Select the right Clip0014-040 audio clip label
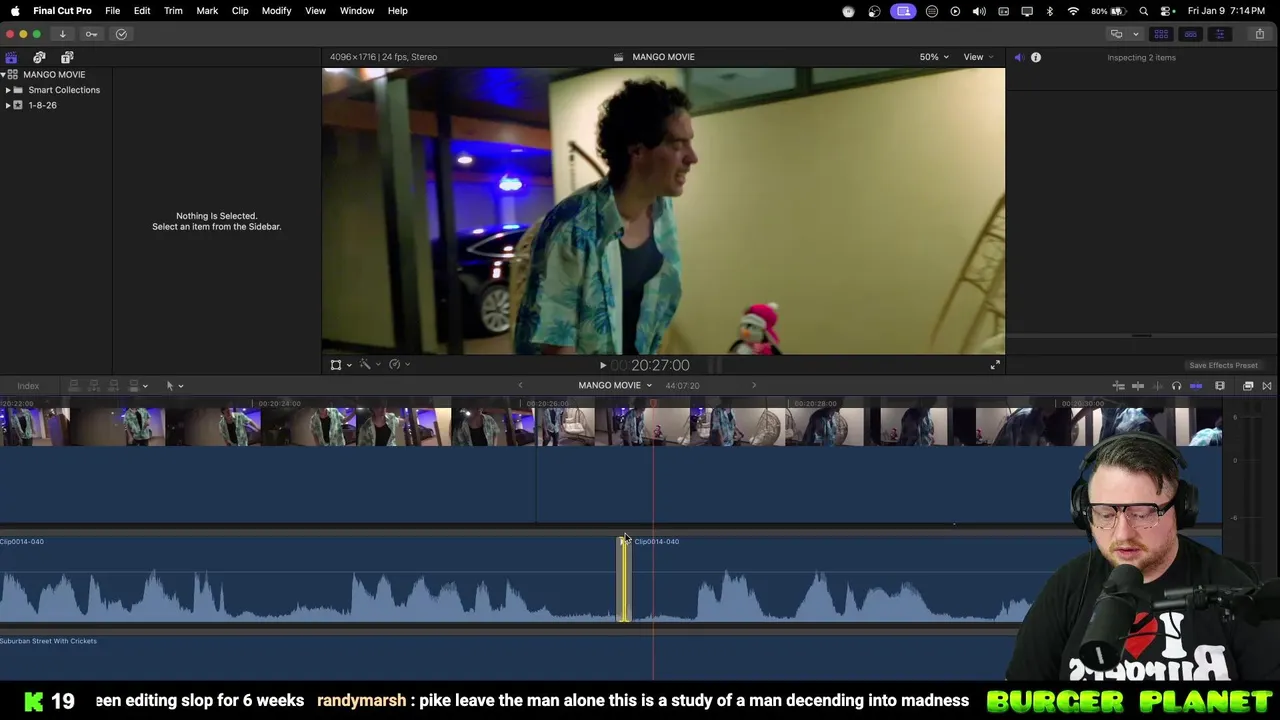This screenshot has width=1280, height=720. pyautogui.click(x=656, y=541)
